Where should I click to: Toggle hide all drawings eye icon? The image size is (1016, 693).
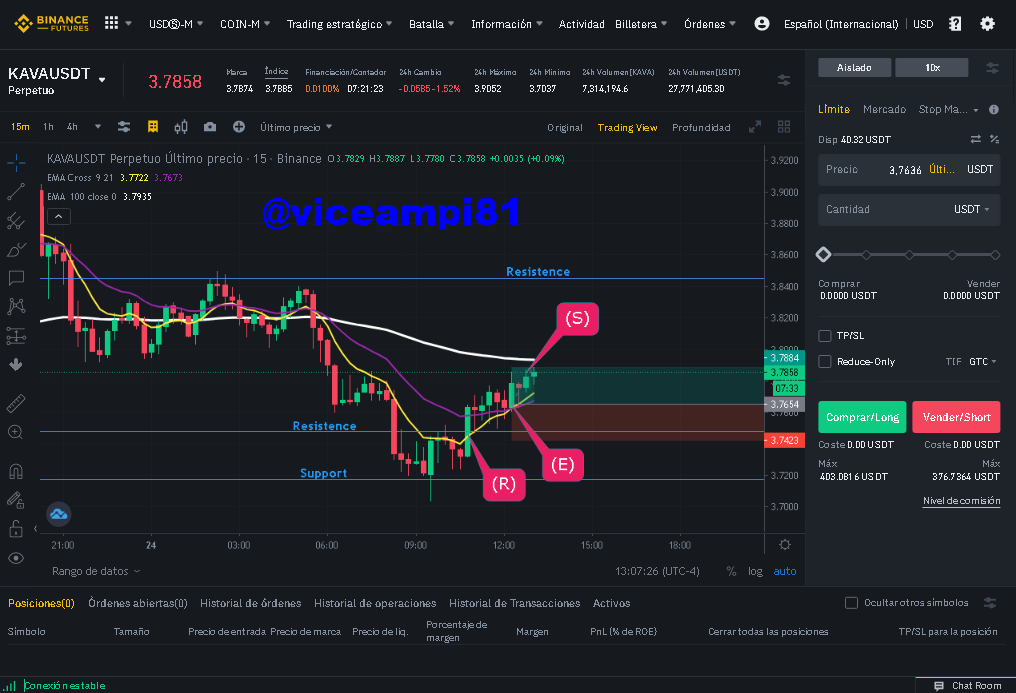pyautogui.click(x=16, y=558)
